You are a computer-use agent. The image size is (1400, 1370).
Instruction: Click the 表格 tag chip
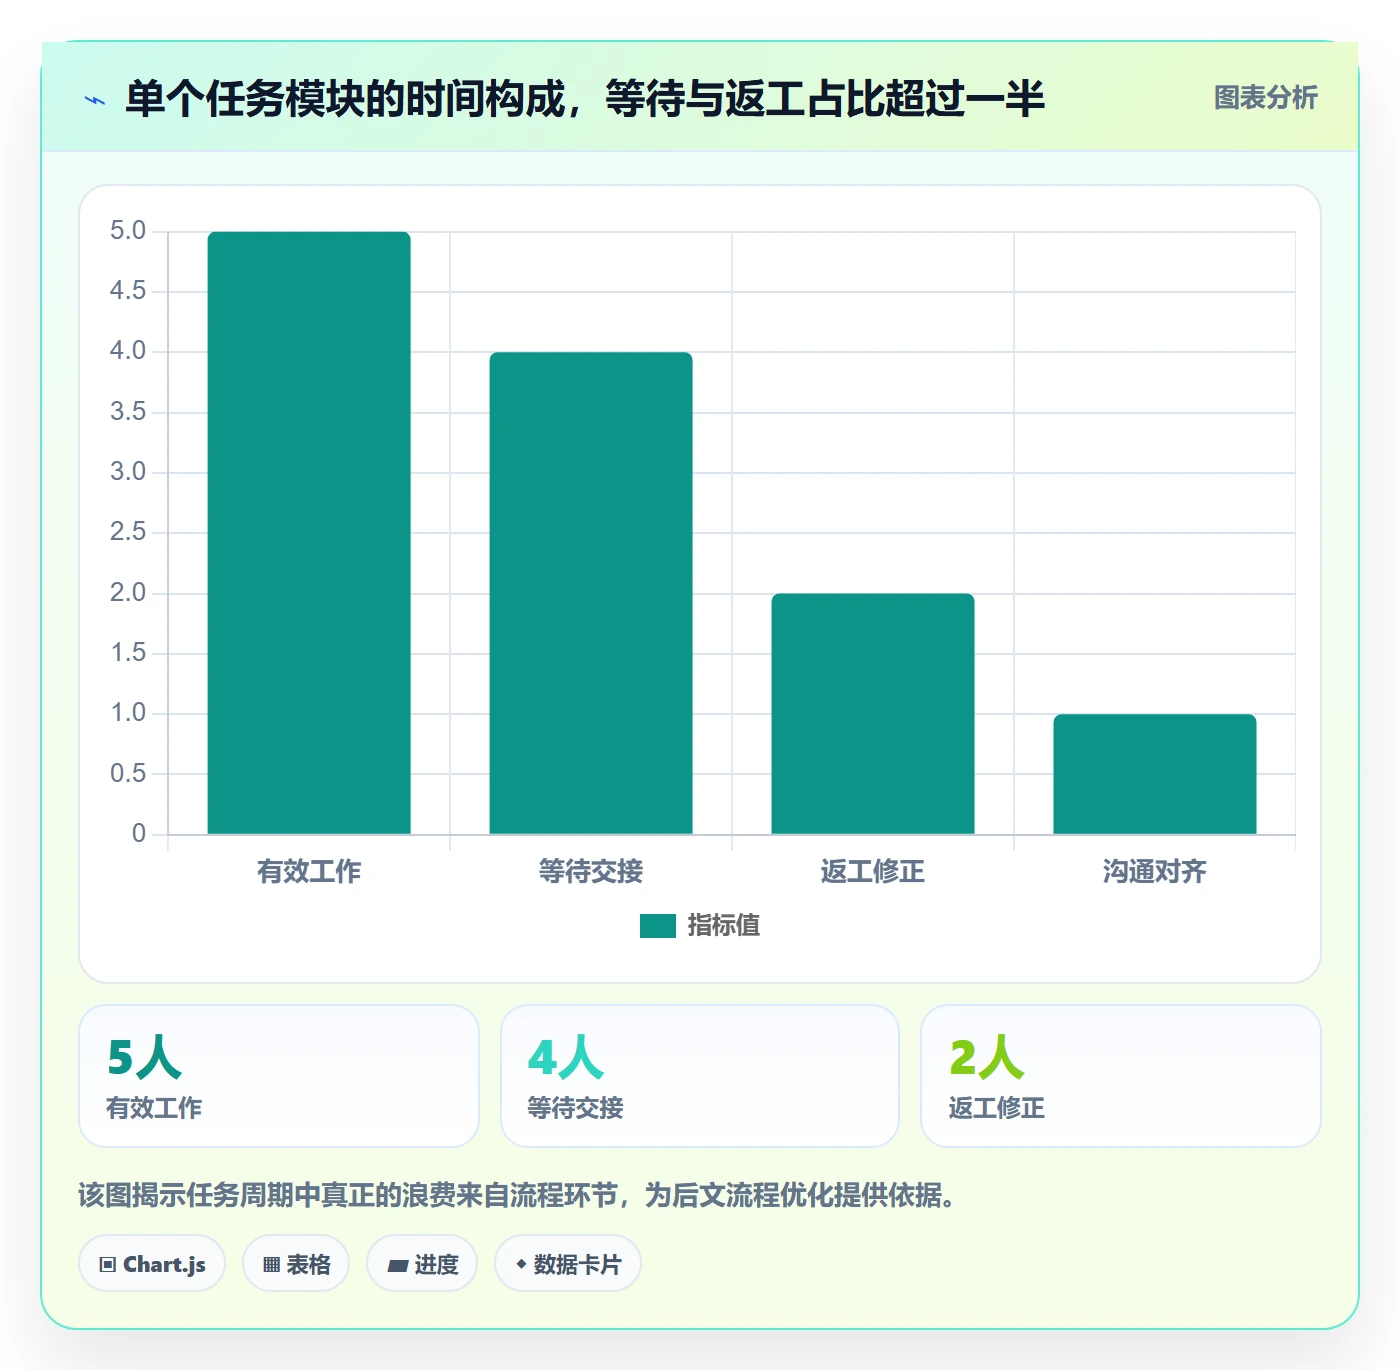296,1264
